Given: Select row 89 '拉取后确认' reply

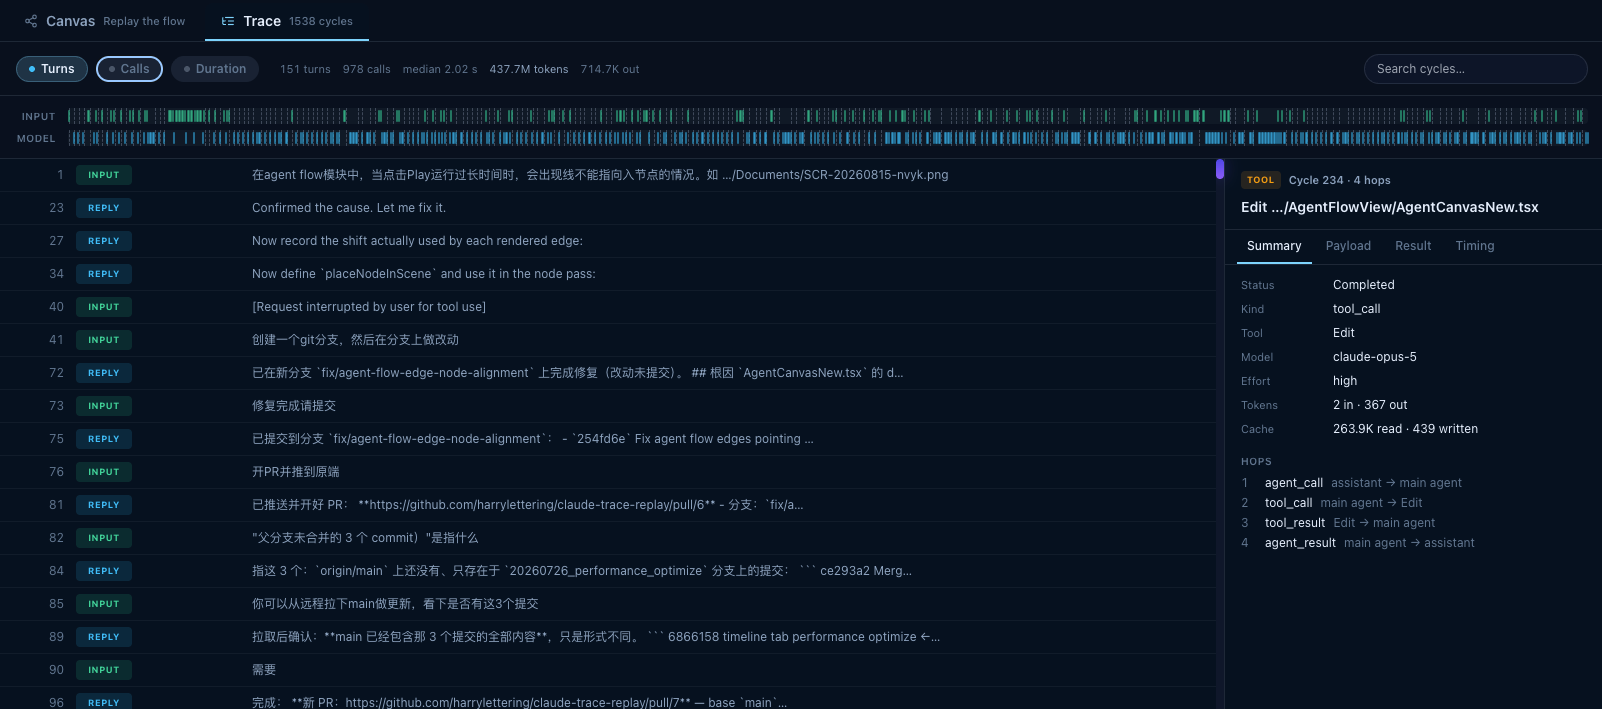Looking at the screenshot, I should [x=608, y=637].
